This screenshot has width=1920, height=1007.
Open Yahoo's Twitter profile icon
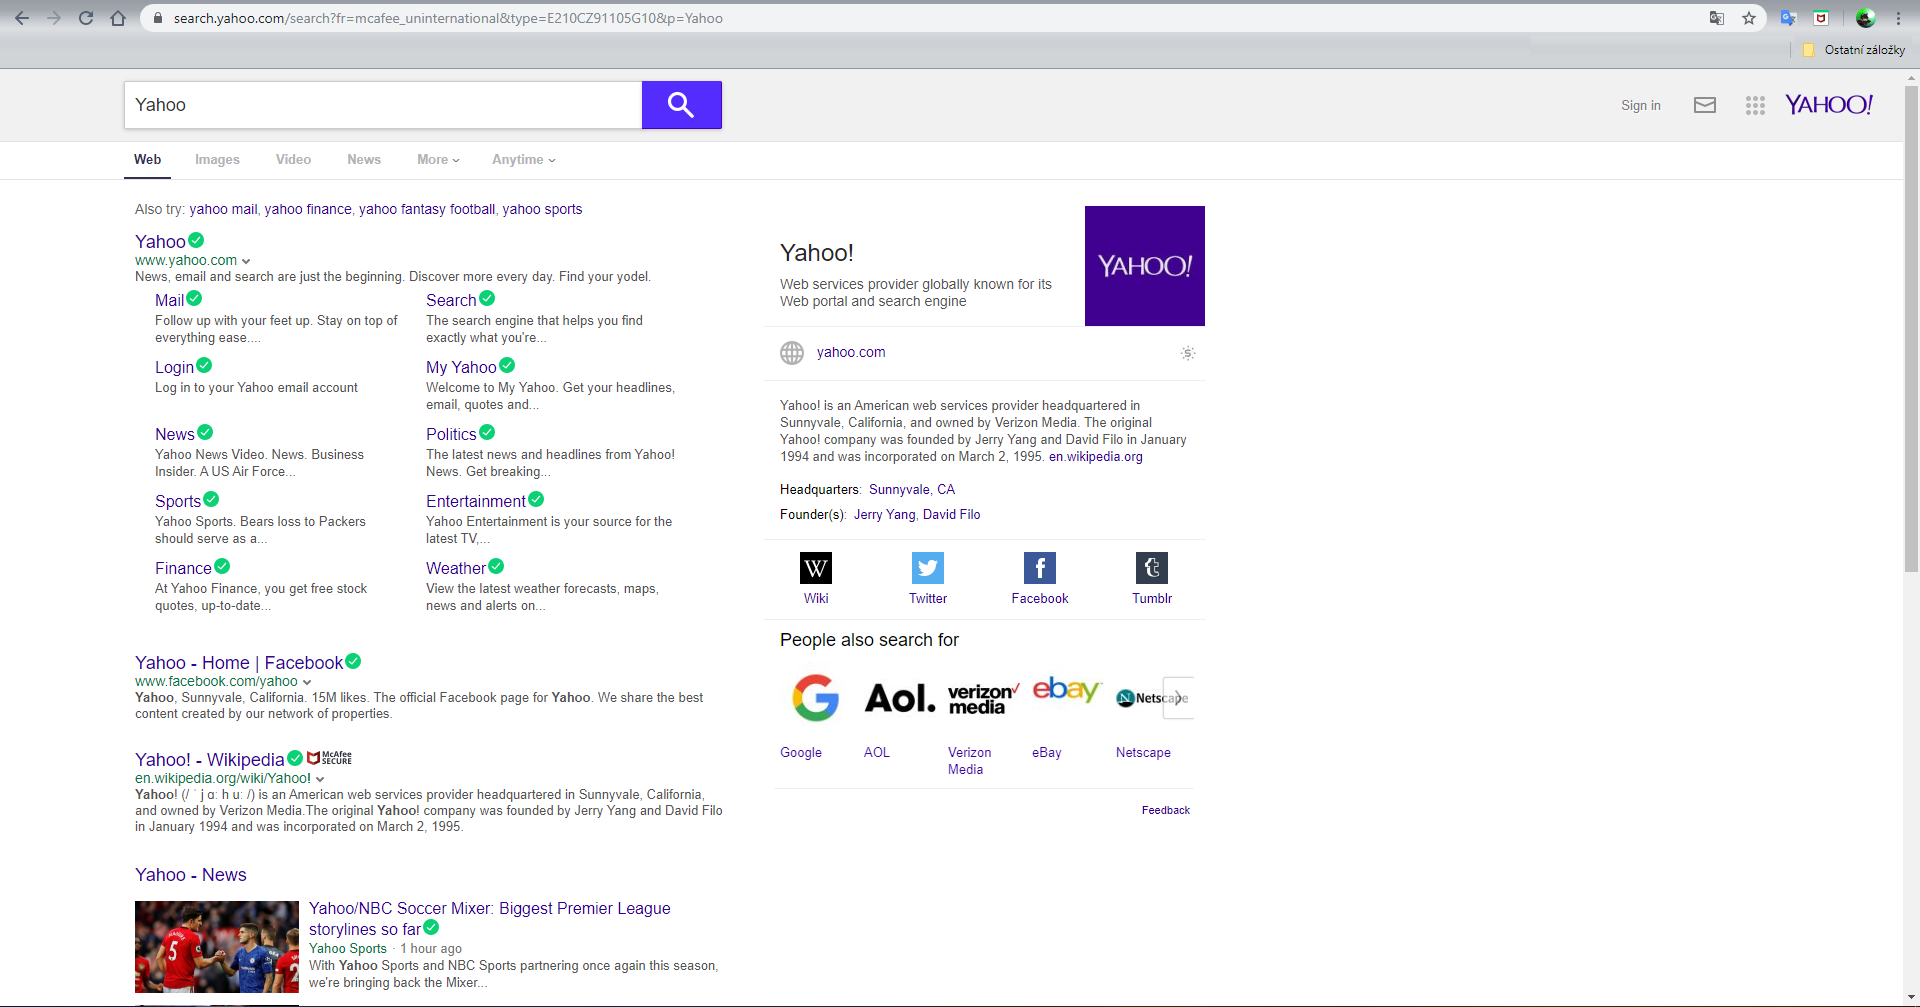click(927, 568)
